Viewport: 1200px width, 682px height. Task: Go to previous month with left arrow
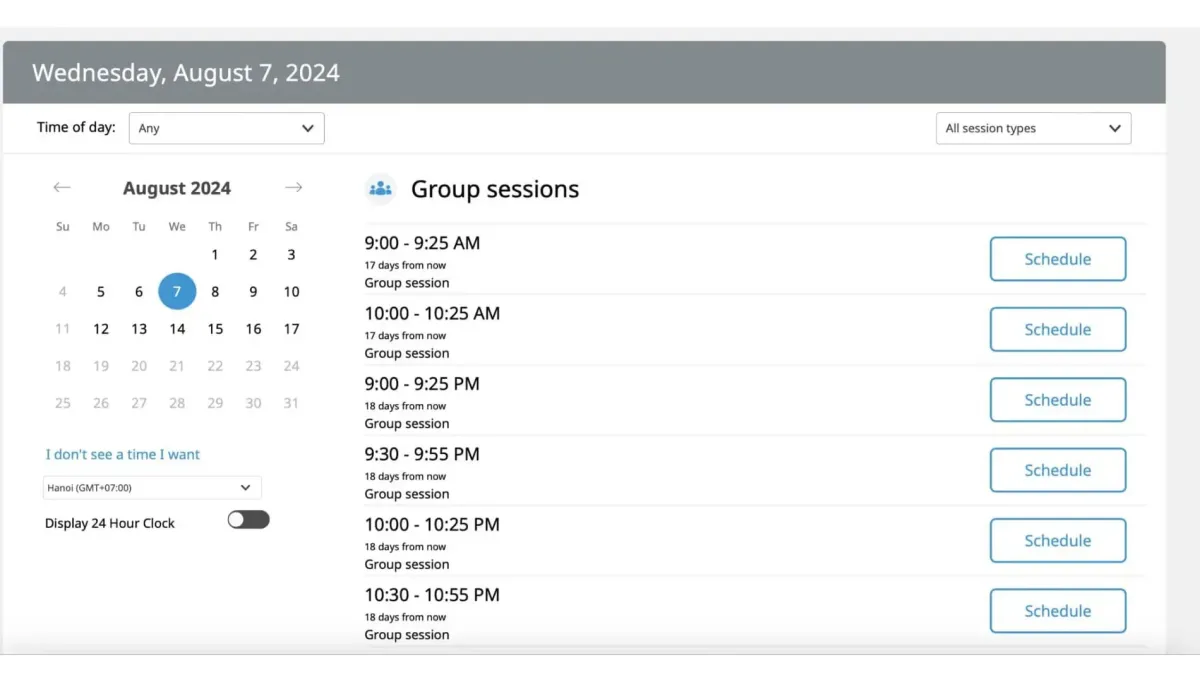point(62,188)
